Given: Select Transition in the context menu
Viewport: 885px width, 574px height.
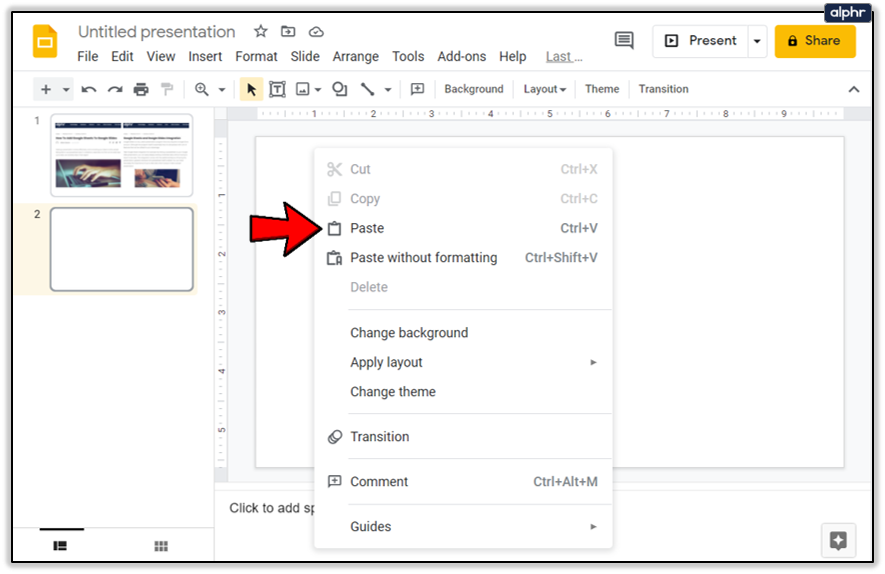Looking at the screenshot, I should tap(463, 437).
